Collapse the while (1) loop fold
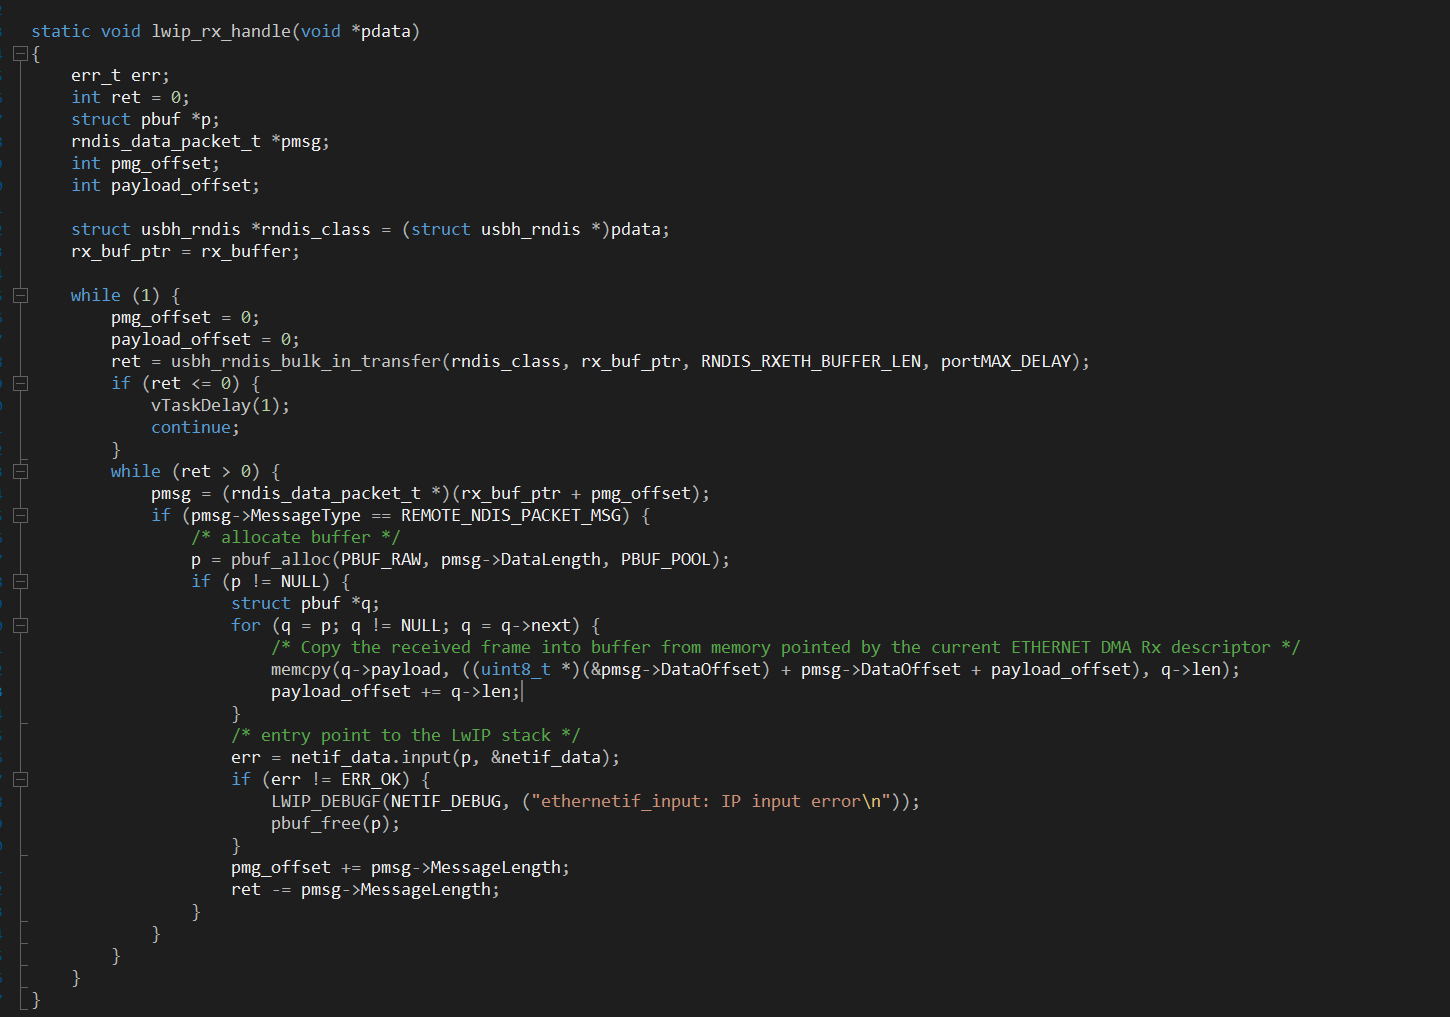The height and width of the screenshot is (1017, 1450). tap(20, 295)
